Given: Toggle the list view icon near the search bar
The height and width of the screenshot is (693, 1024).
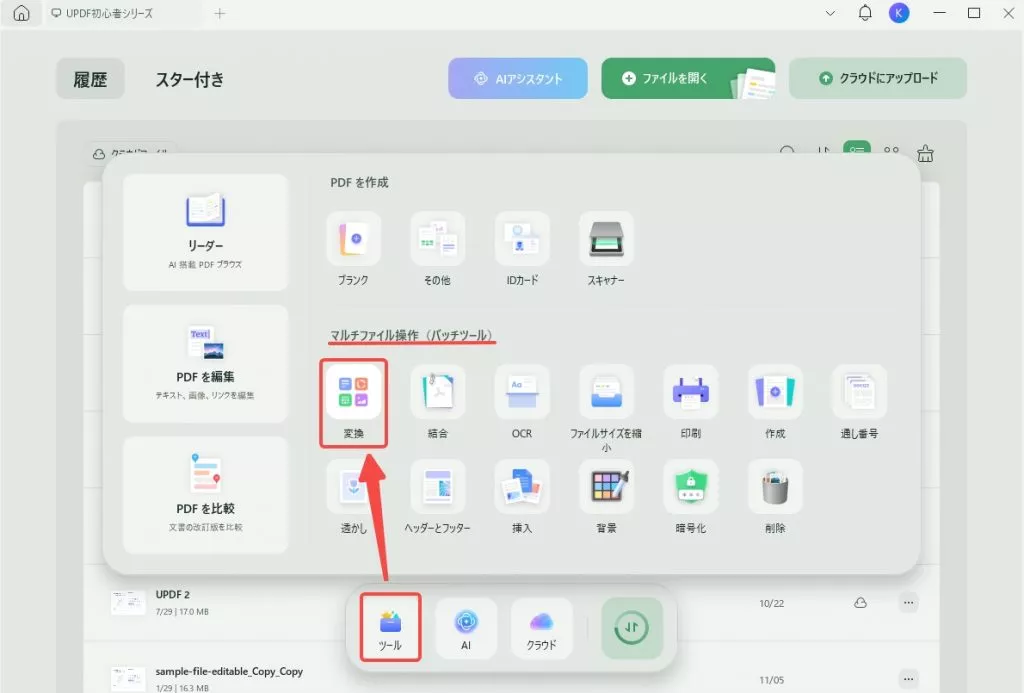Looking at the screenshot, I should [855, 152].
